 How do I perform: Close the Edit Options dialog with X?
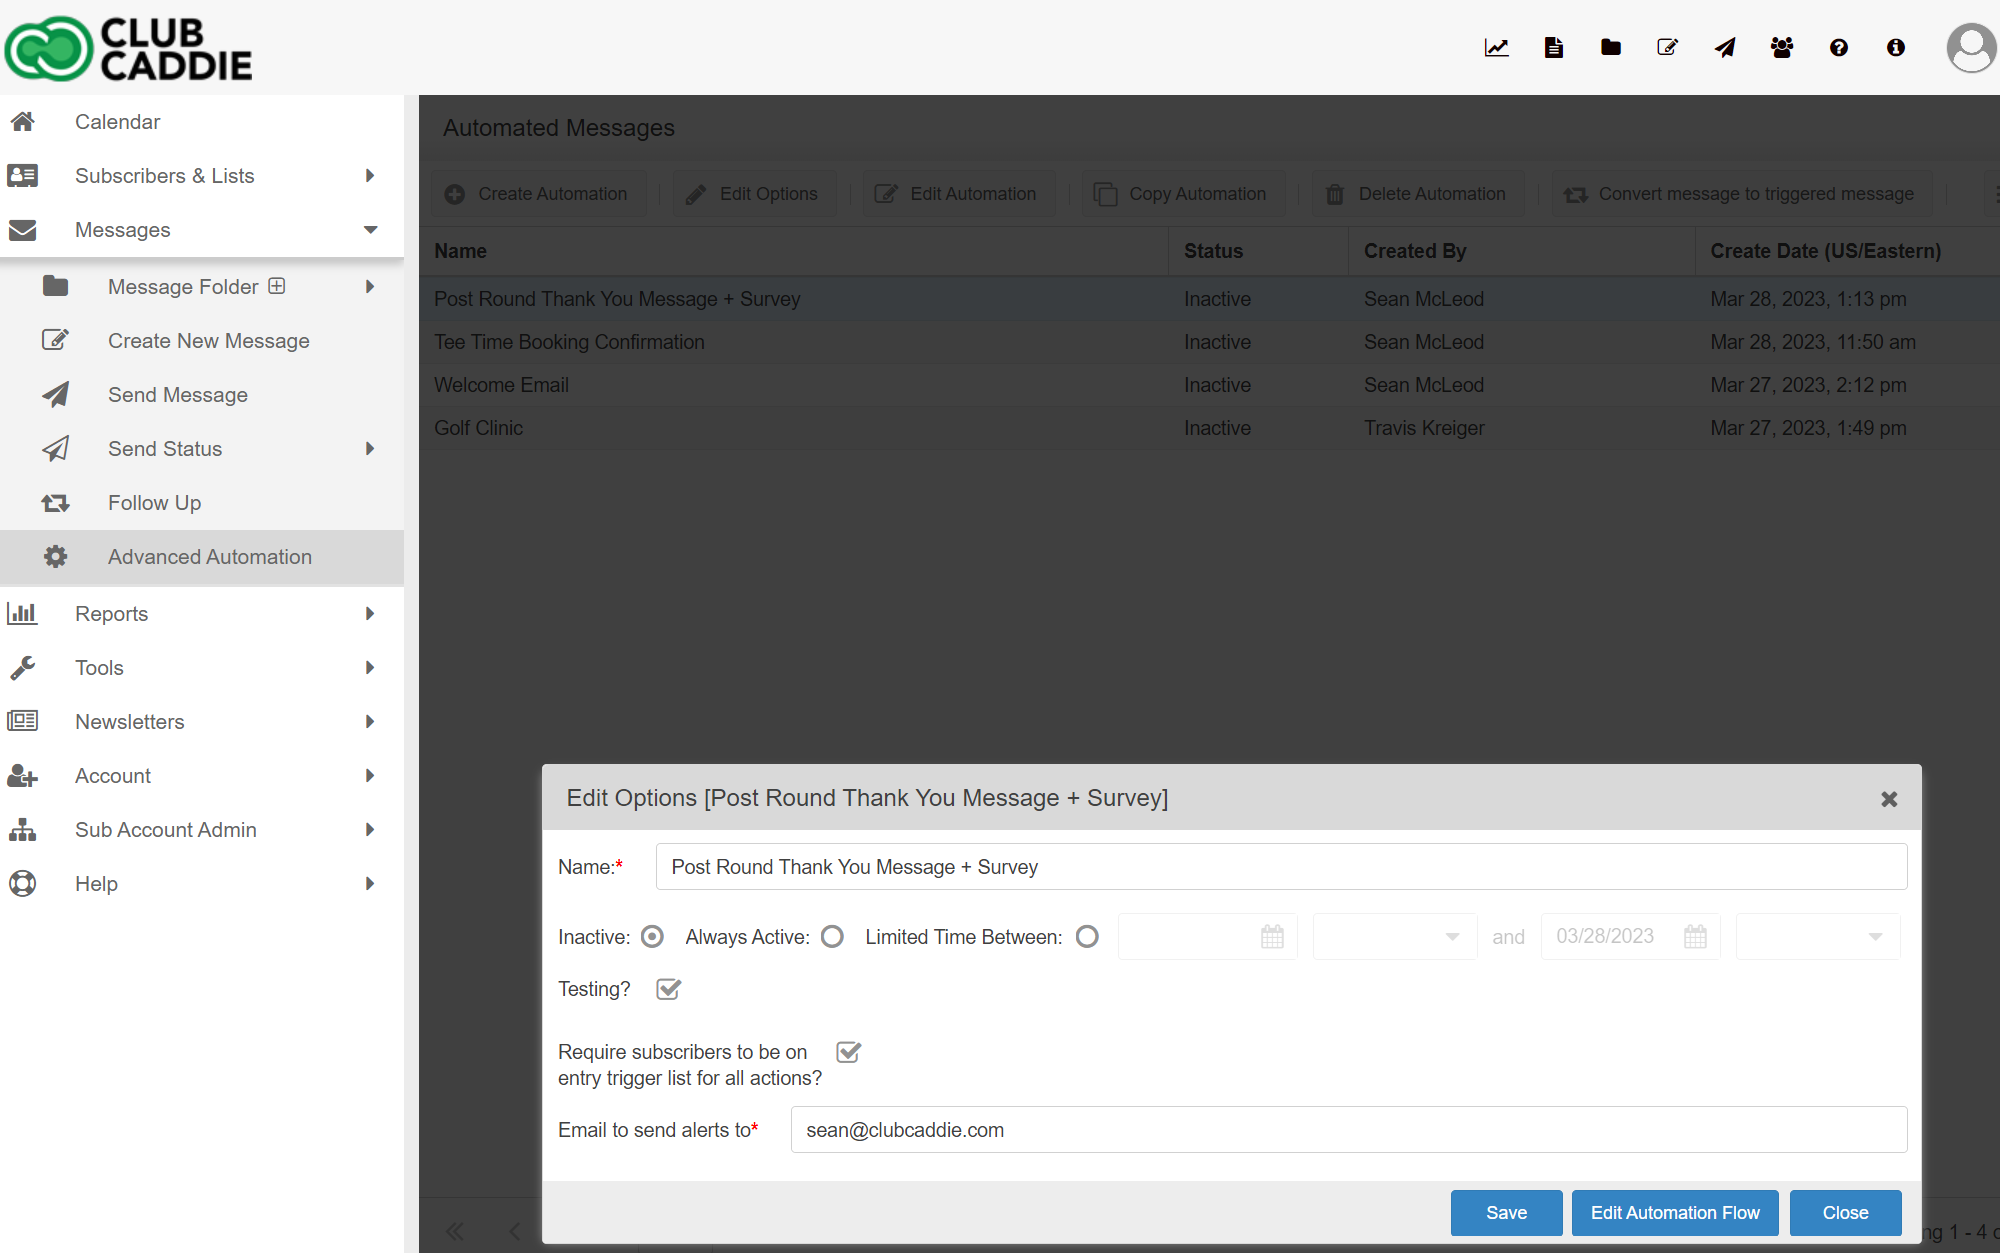point(1888,799)
